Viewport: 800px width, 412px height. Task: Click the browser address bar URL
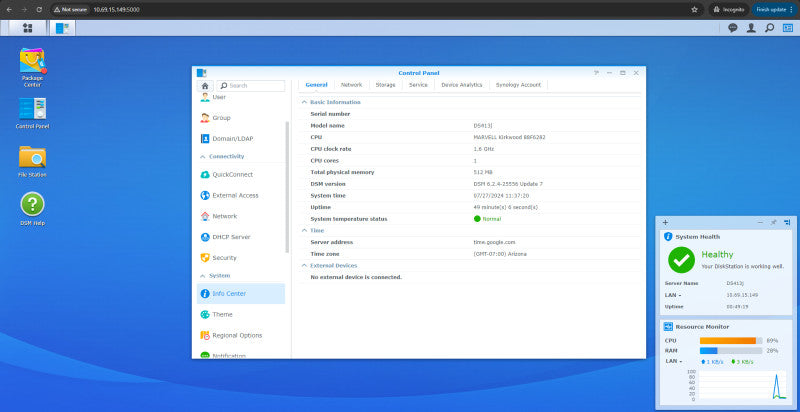pos(116,9)
